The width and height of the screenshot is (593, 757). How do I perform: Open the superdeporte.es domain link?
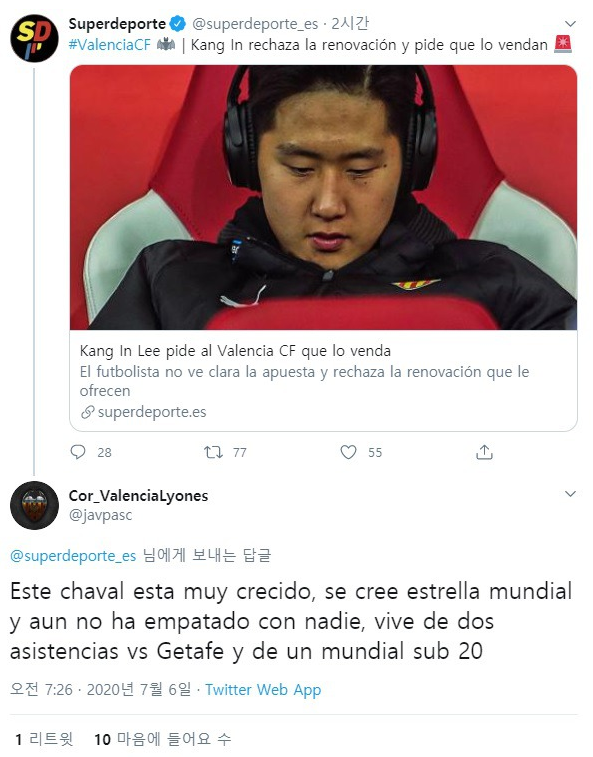tap(152, 412)
